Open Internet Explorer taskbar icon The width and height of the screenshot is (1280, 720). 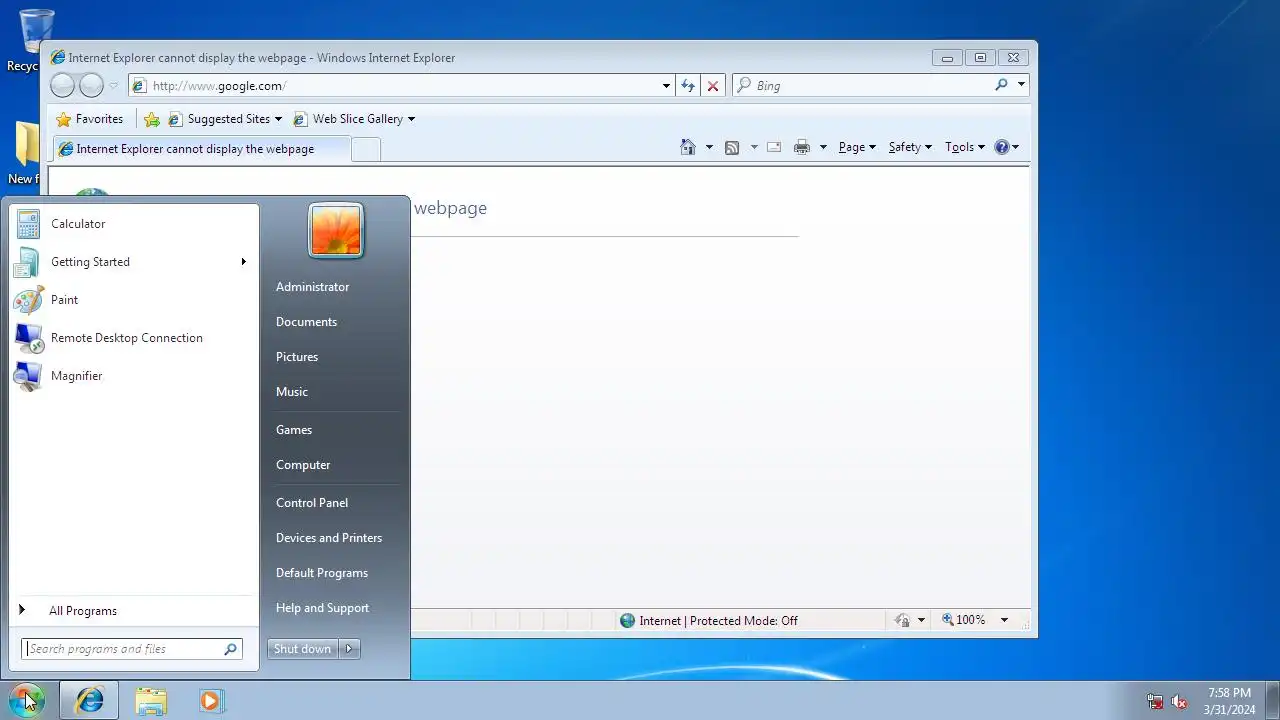[89, 700]
